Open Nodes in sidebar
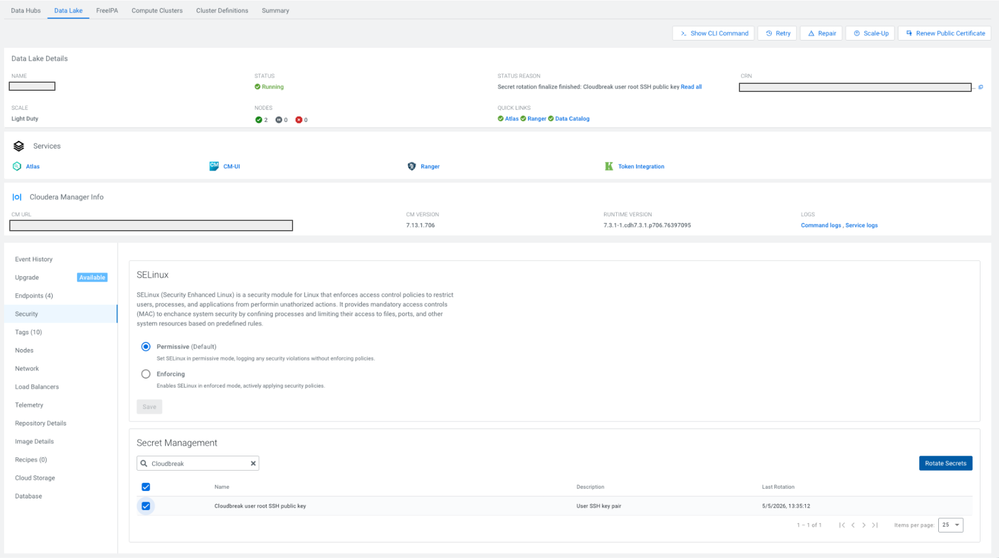This screenshot has height=558, width=999. (x=61, y=350)
